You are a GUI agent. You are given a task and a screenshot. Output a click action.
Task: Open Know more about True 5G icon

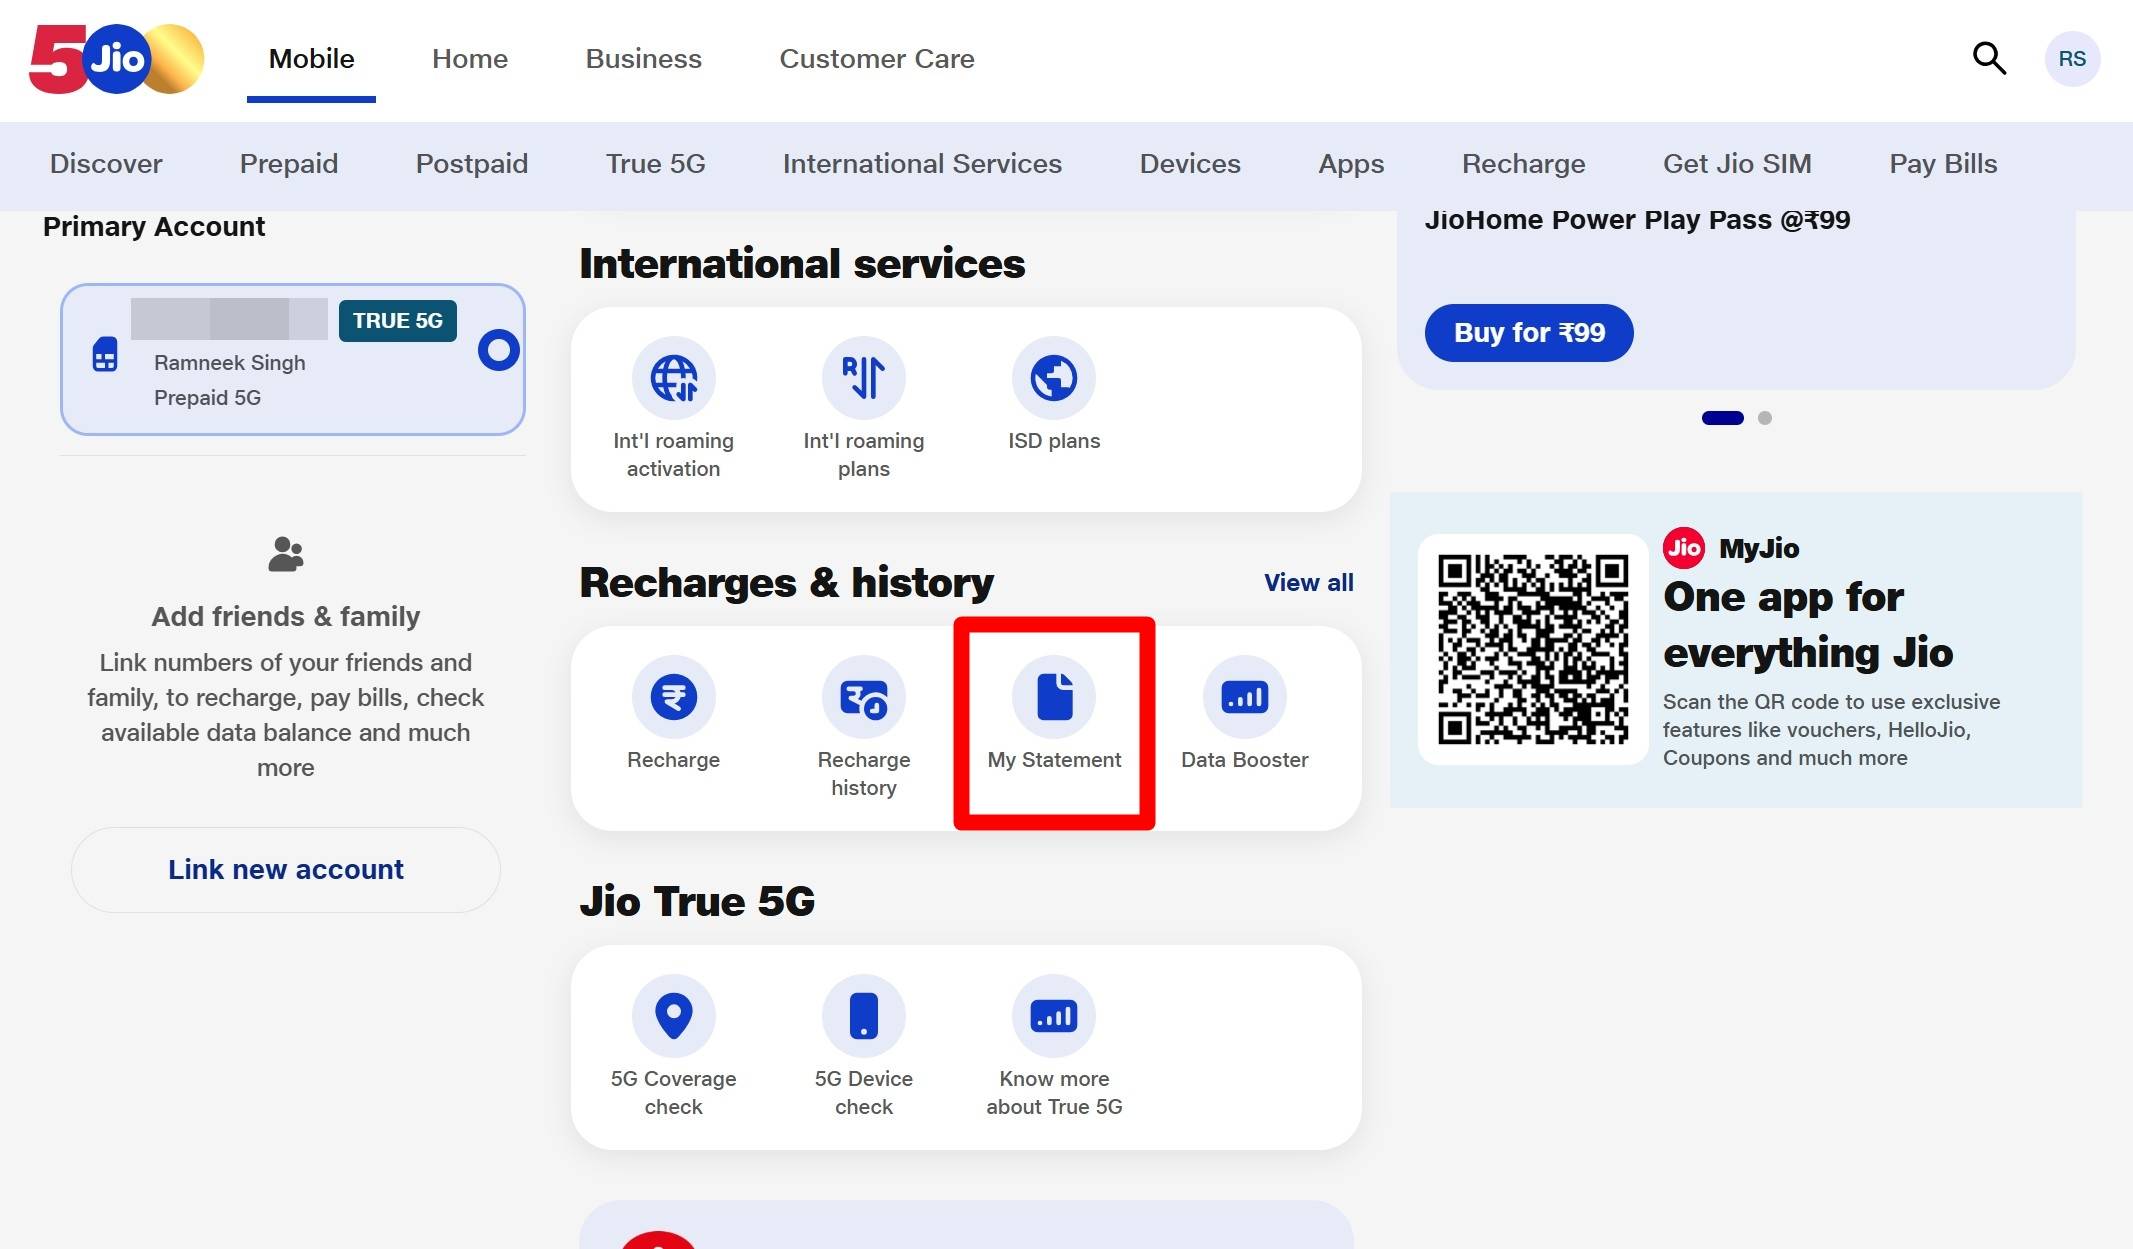[1054, 1016]
